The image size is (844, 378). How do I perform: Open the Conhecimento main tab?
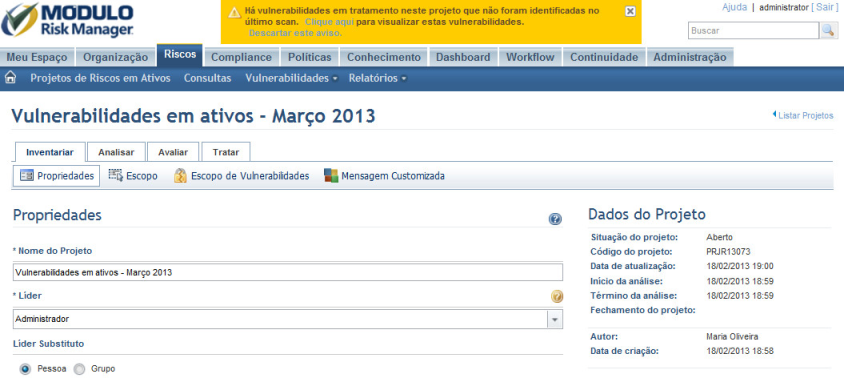click(384, 57)
